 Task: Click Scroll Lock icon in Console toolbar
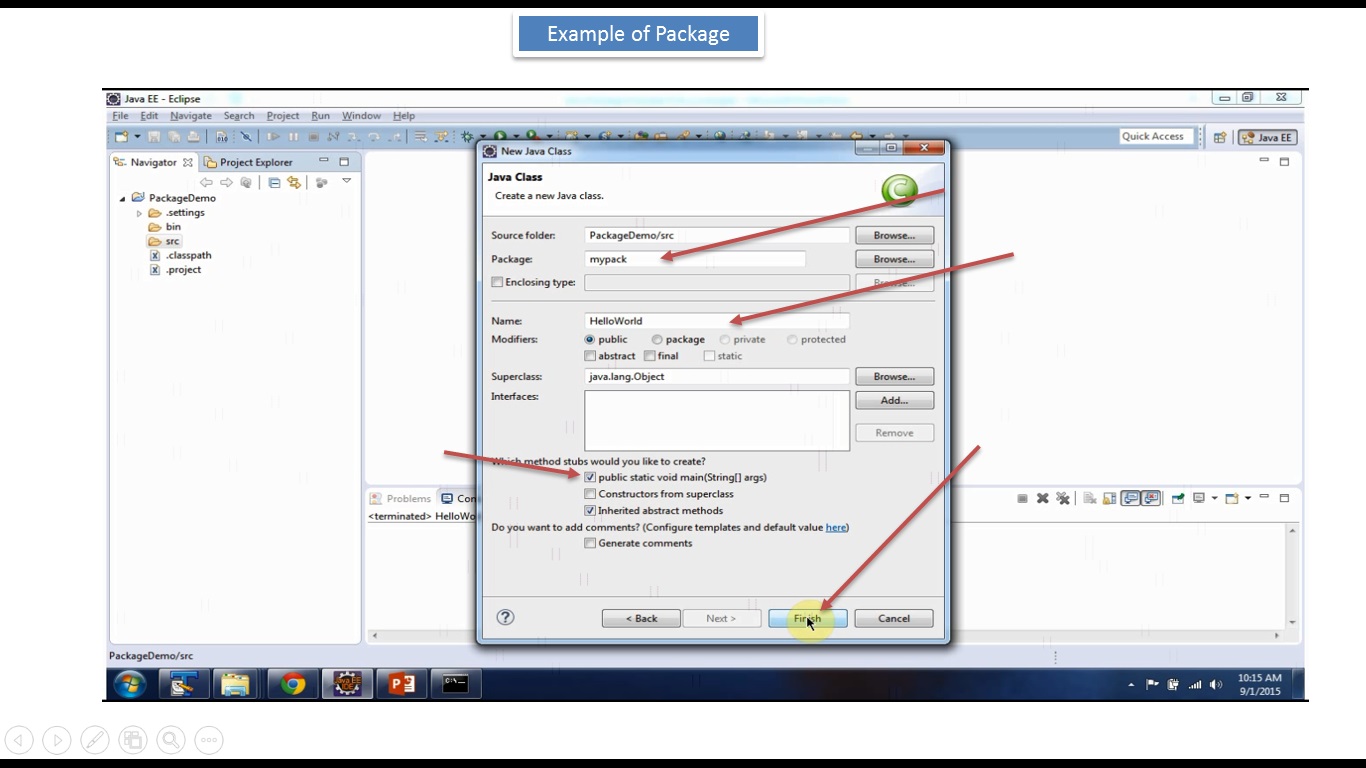(1109, 498)
